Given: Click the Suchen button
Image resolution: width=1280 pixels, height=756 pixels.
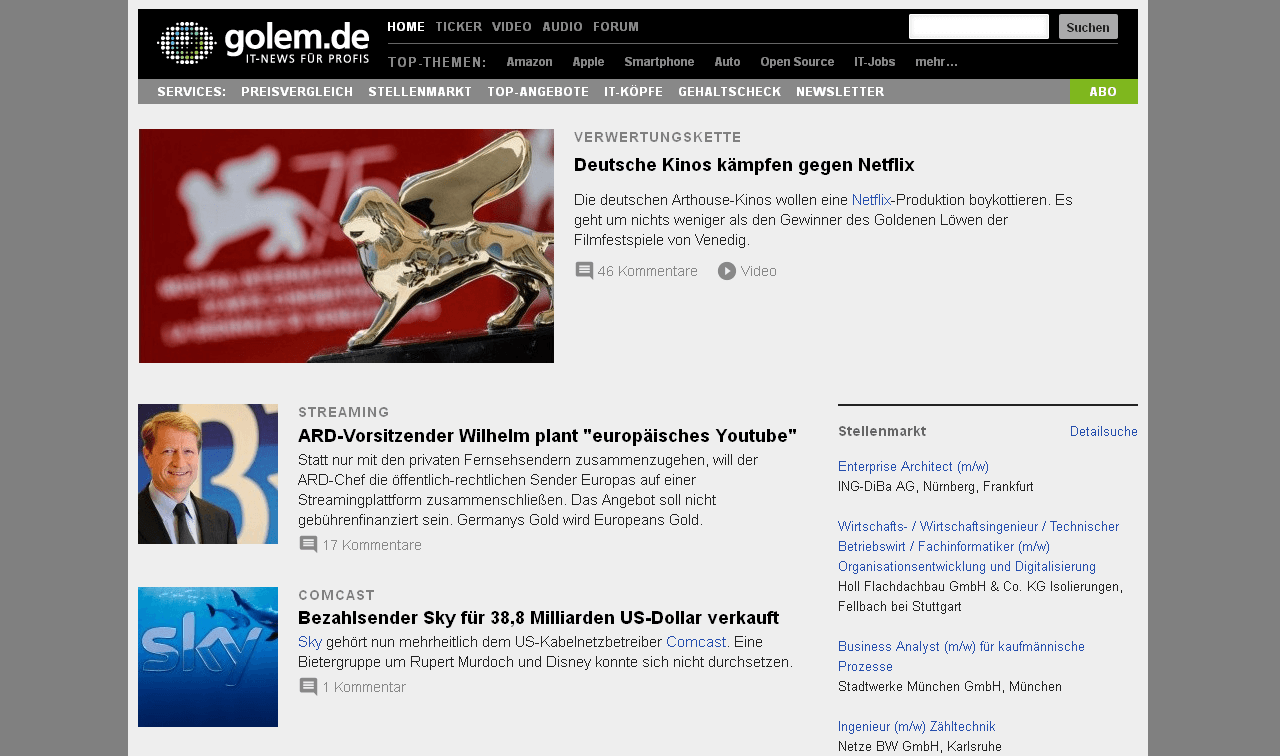Looking at the screenshot, I should pos(1088,27).
